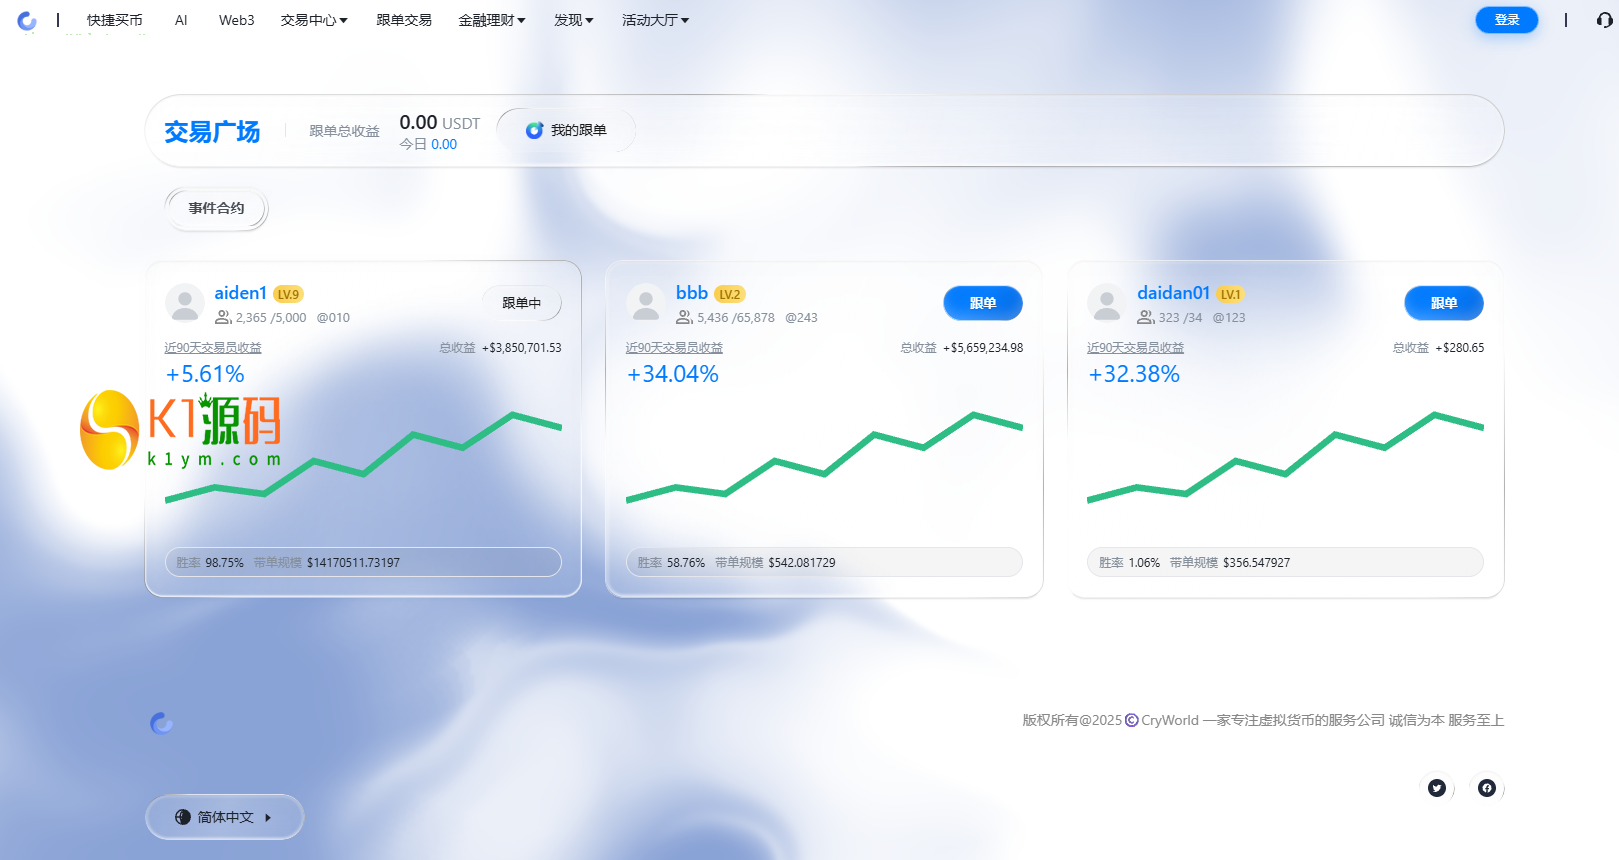
Task: Click the Facebook icon in the footer
Action: [1487, 788]
